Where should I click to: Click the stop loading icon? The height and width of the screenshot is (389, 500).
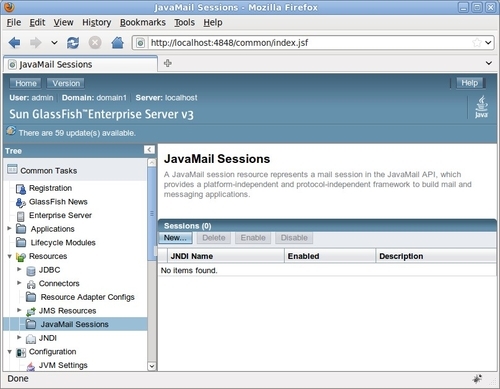(x=95, y=43)
